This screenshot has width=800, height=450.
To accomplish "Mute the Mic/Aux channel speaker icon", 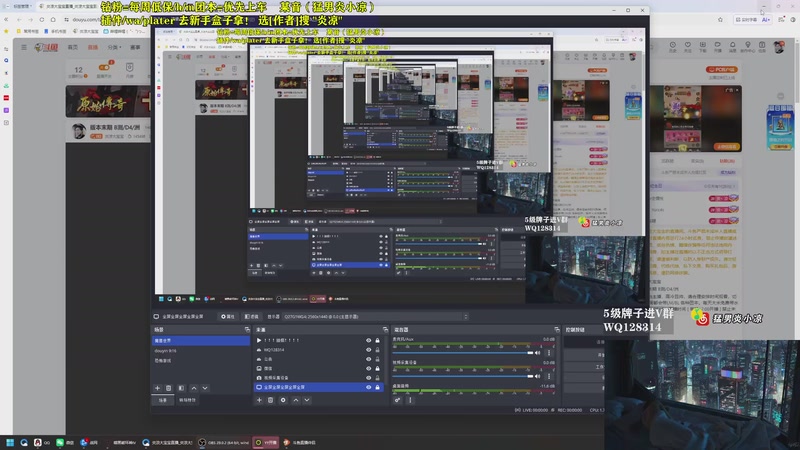I will coord(537,353).
